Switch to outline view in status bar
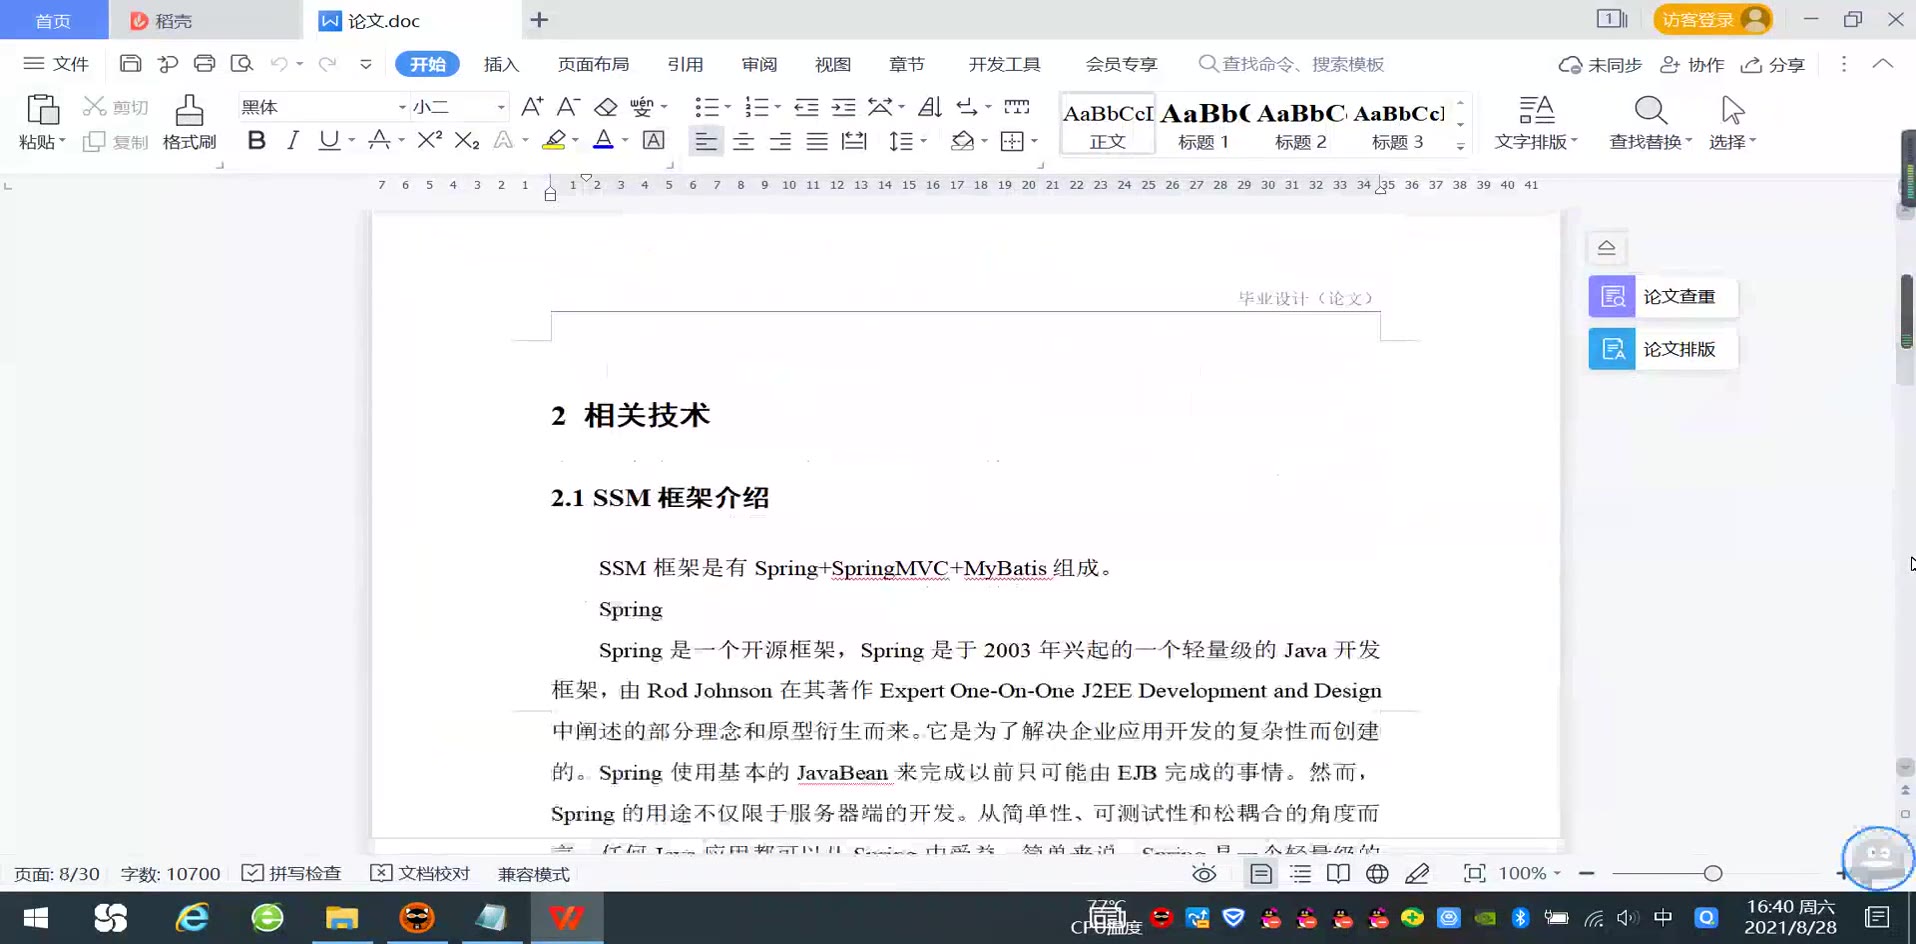The height and width of the screenshot is (944, 1916). point(1300,874)
